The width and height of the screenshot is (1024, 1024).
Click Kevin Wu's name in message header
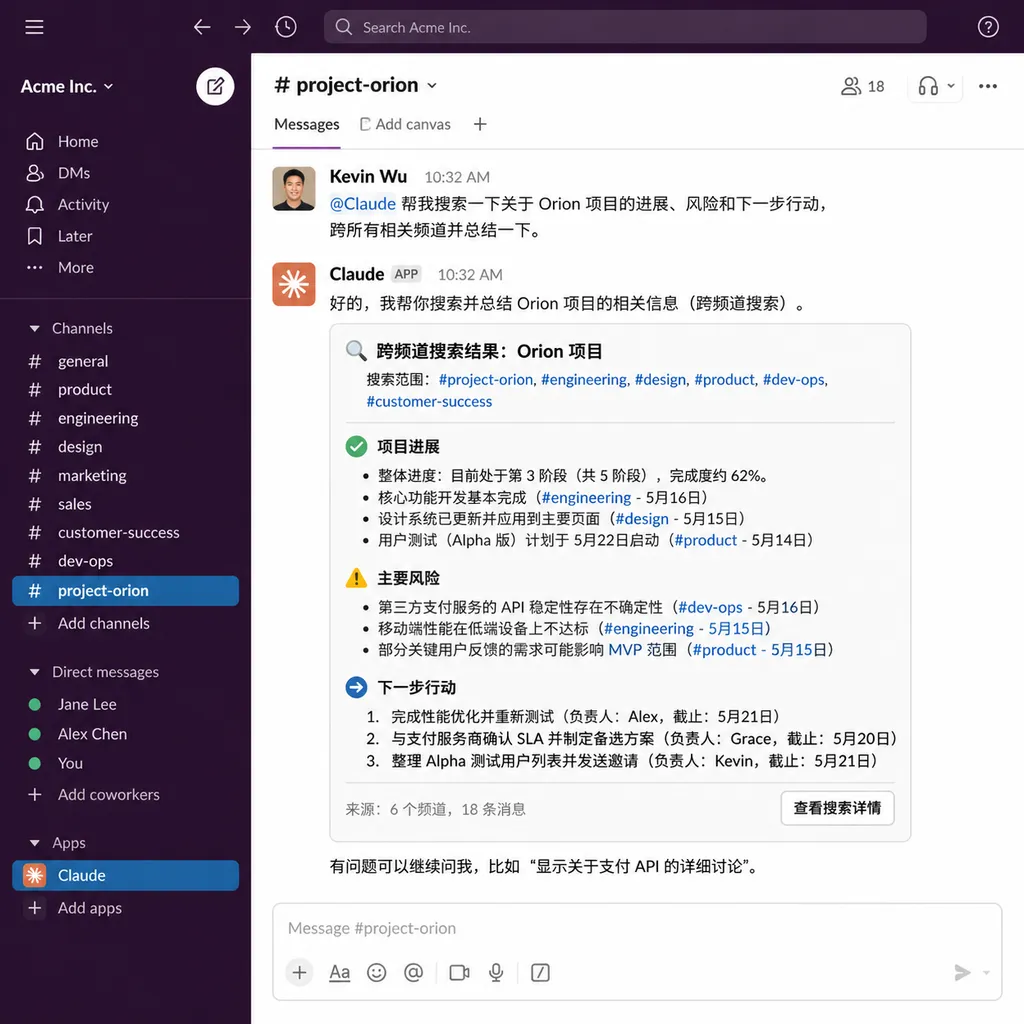click(368, 177)
